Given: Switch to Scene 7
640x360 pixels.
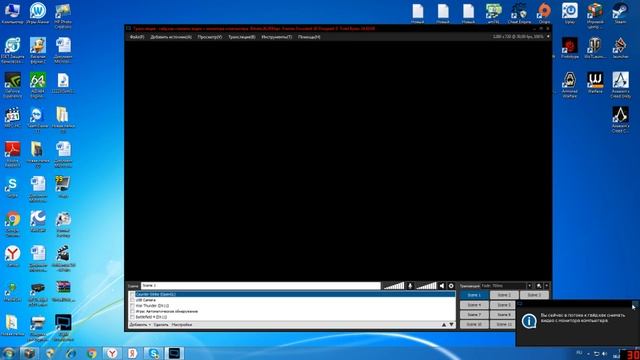Looking at the screenshot, I should pos(474,315).
